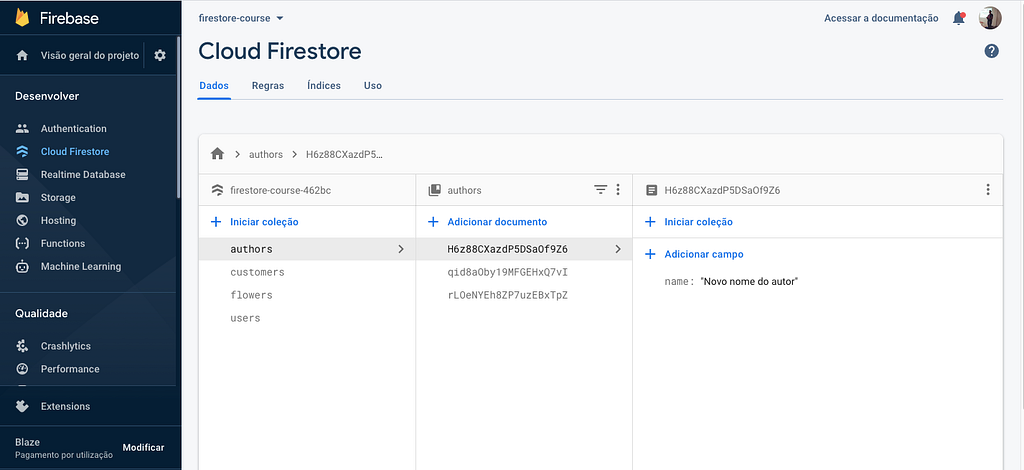Click the Realtime Database icon

click(22, 174)
